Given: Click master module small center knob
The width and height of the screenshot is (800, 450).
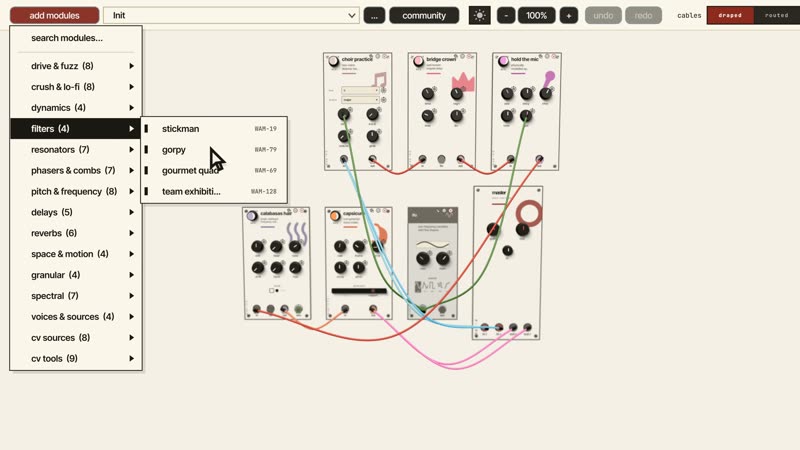Looking at the screenshot, I should pyautogui.click(x=507, y=251).
